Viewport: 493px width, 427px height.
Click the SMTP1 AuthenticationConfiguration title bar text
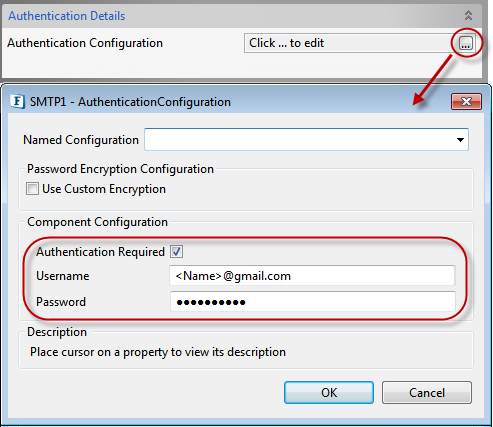coord(130,102)
